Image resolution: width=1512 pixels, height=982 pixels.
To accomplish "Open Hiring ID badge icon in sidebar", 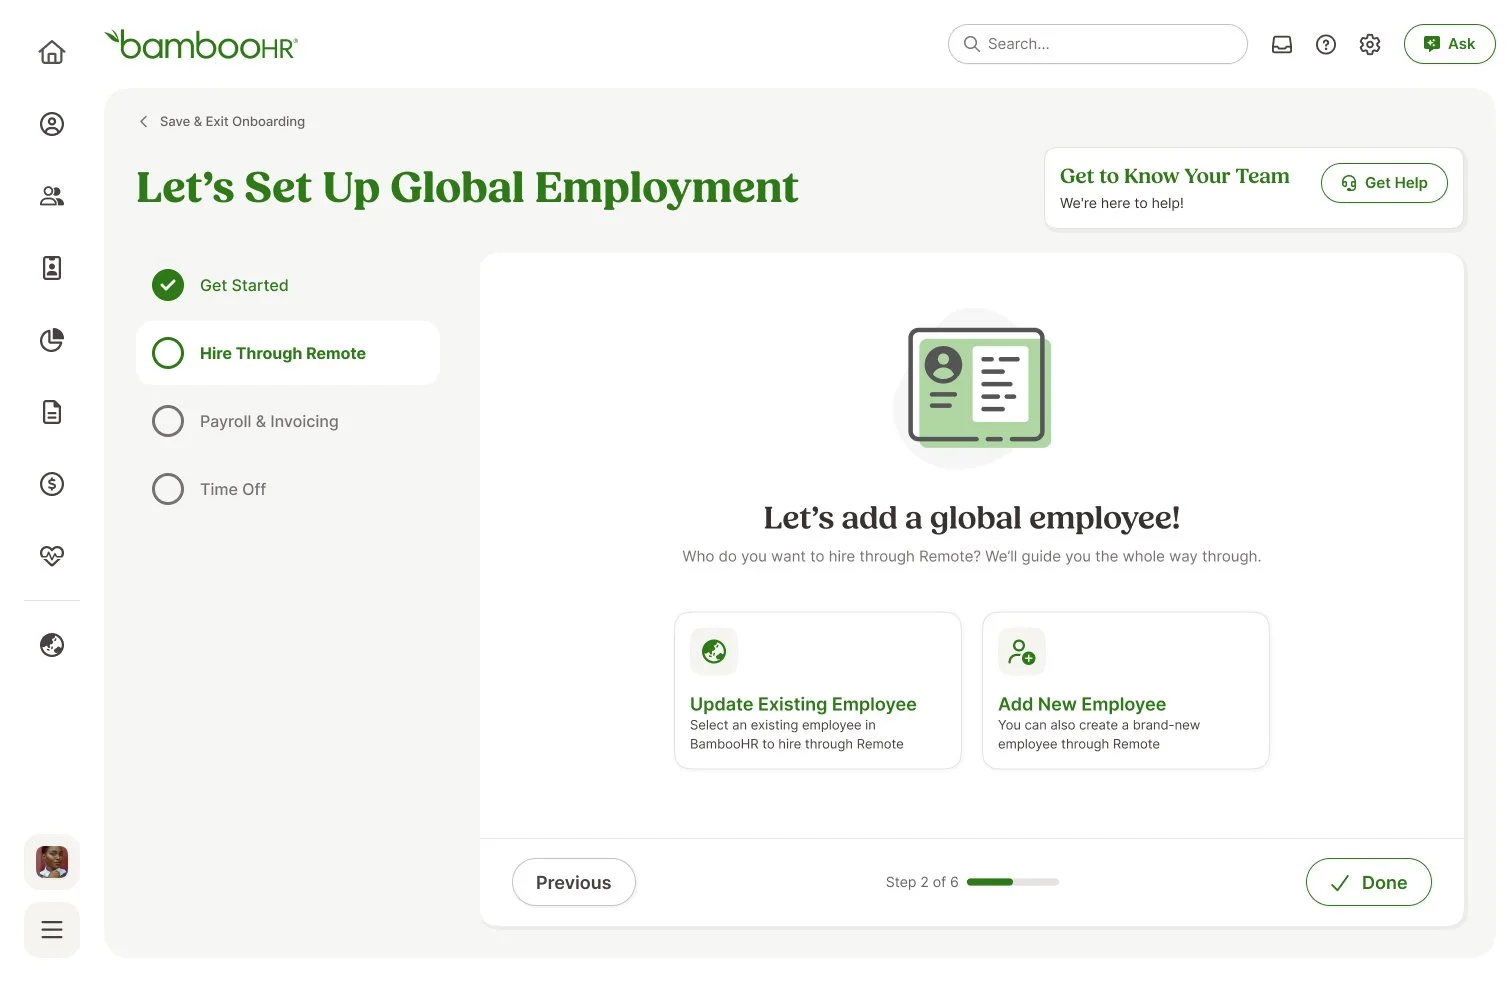I will point(52,268).
